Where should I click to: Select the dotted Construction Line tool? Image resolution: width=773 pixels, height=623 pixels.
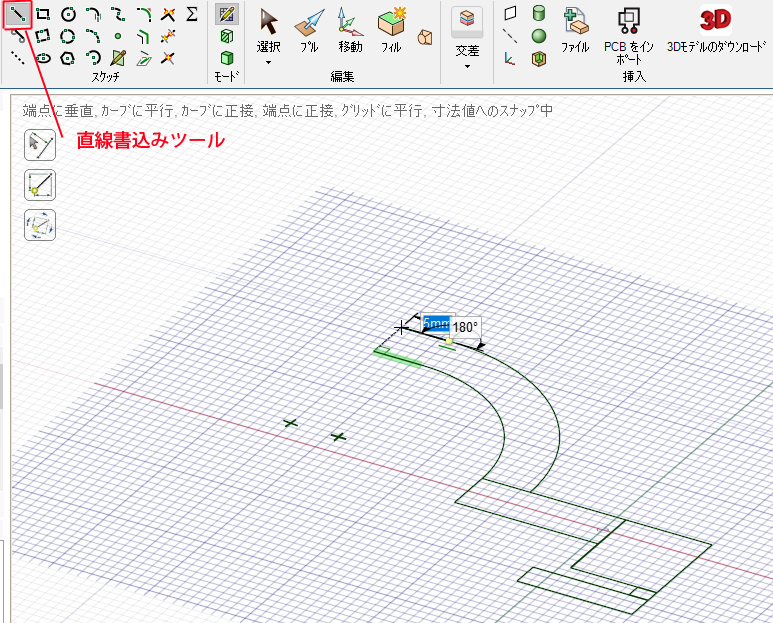[x=18, y=58]
